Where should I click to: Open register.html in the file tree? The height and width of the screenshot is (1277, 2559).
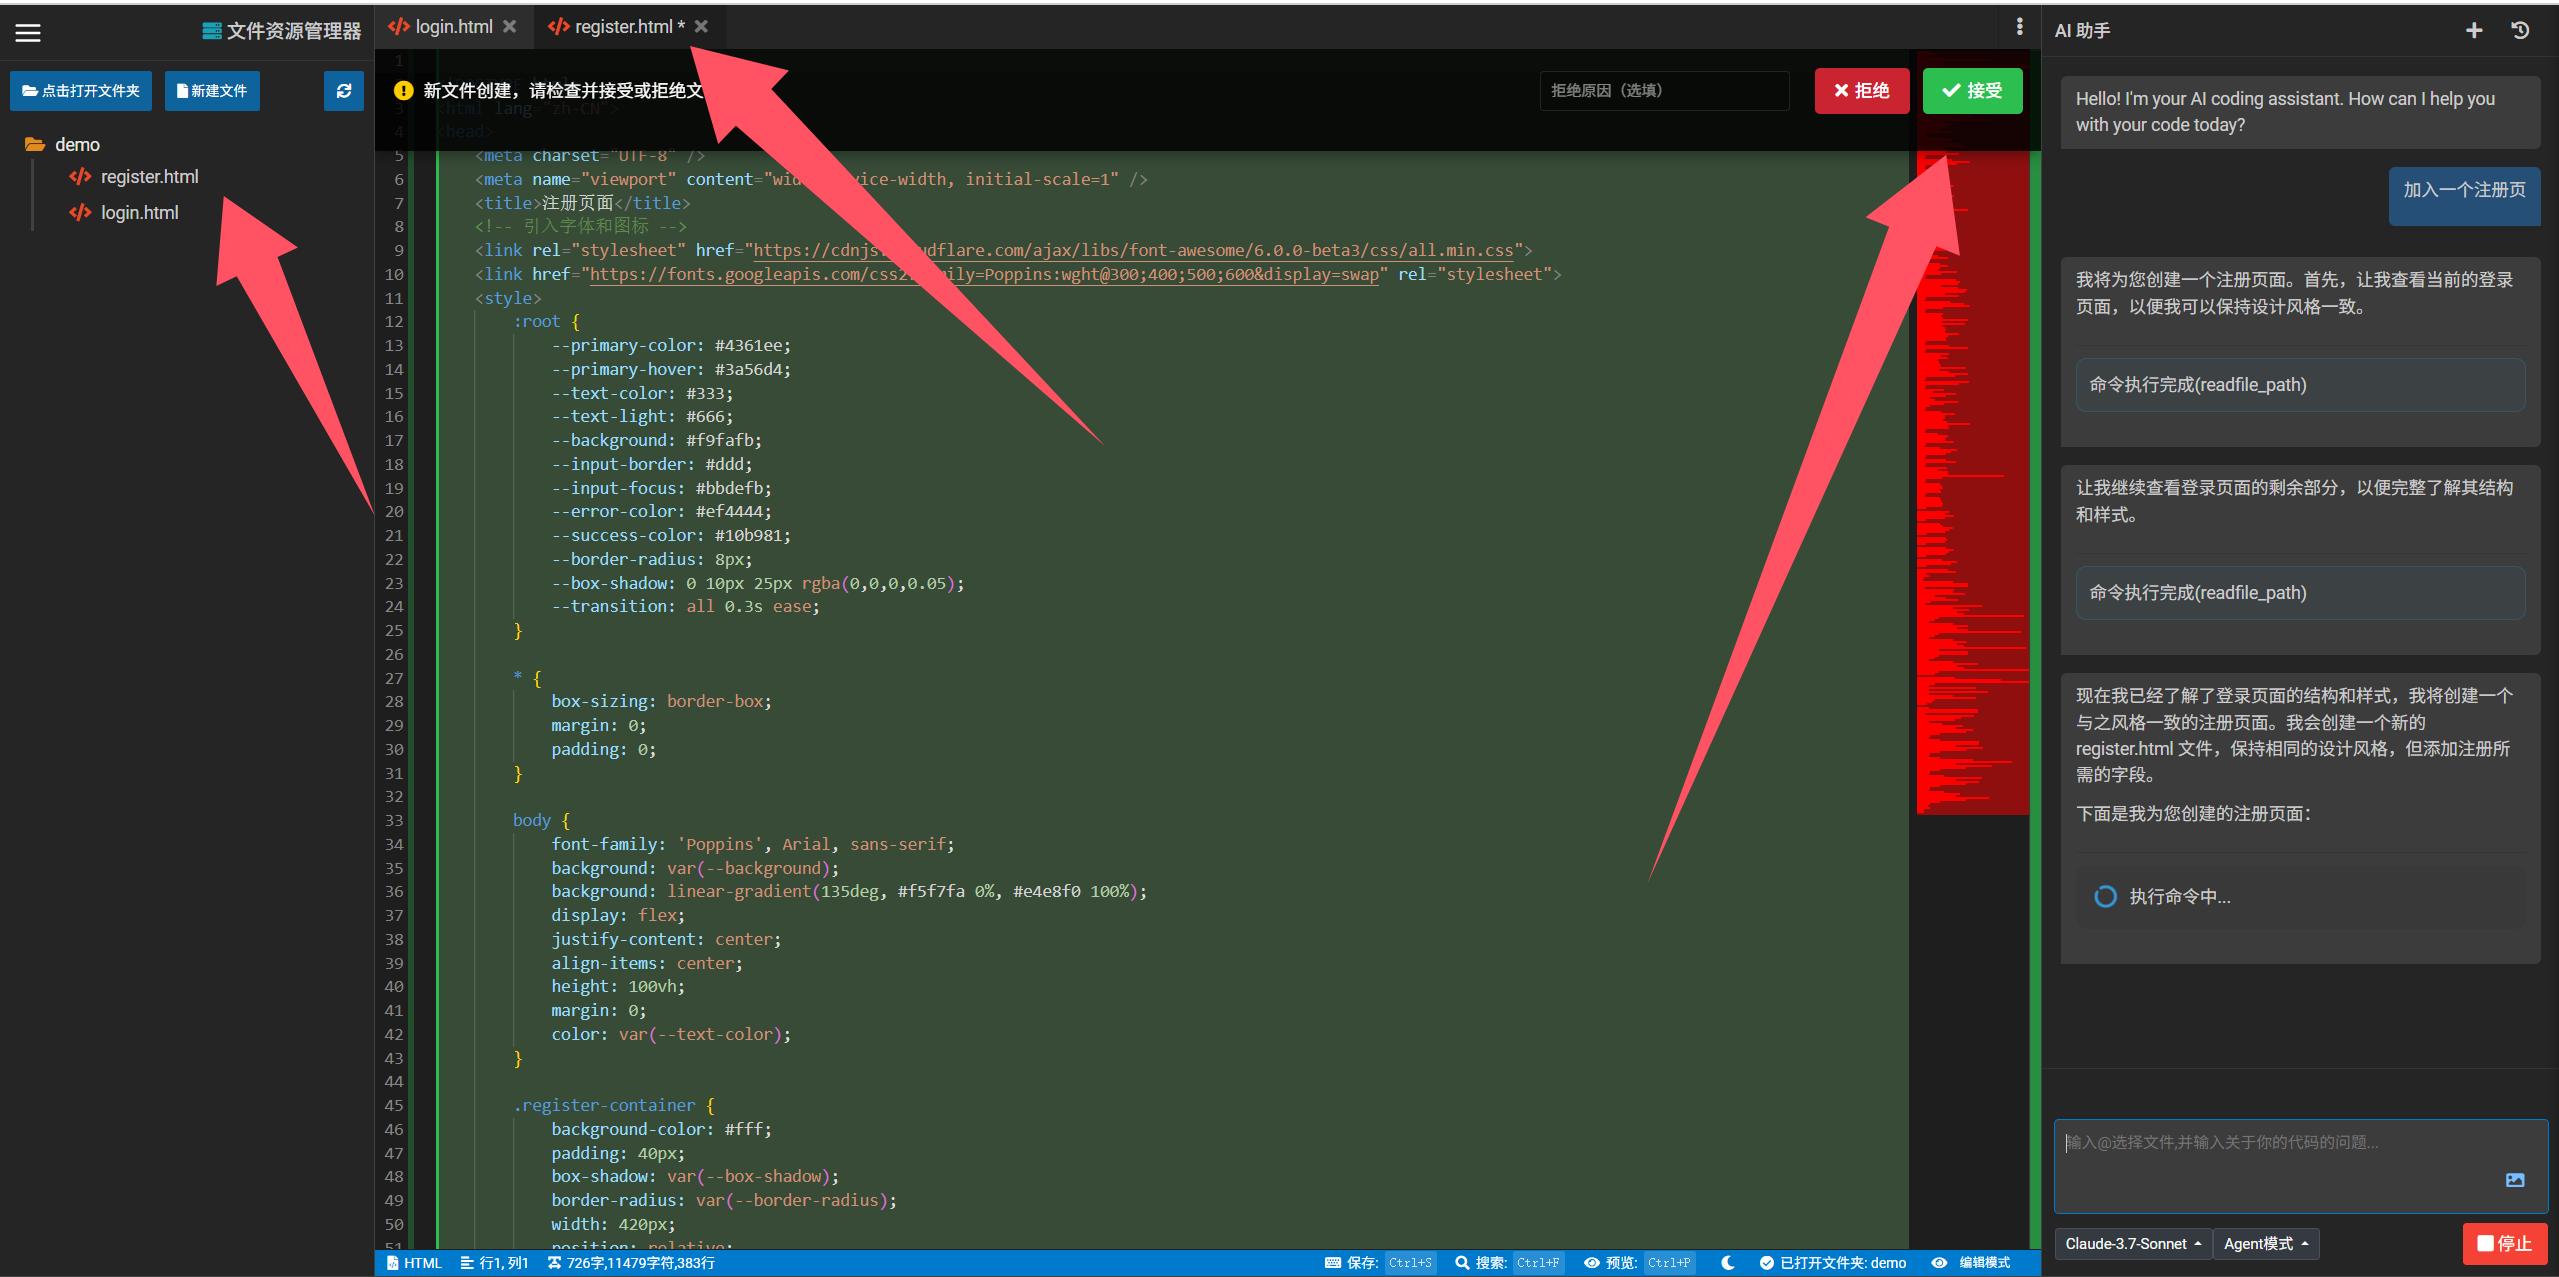134,177
